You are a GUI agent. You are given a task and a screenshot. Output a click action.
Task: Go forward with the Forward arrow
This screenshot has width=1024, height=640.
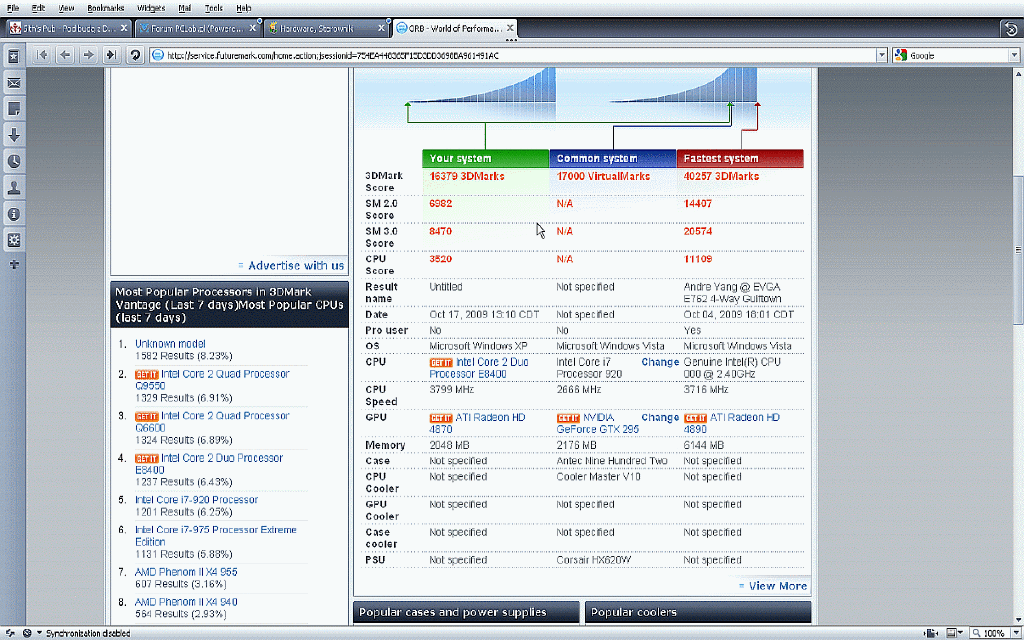88,56
